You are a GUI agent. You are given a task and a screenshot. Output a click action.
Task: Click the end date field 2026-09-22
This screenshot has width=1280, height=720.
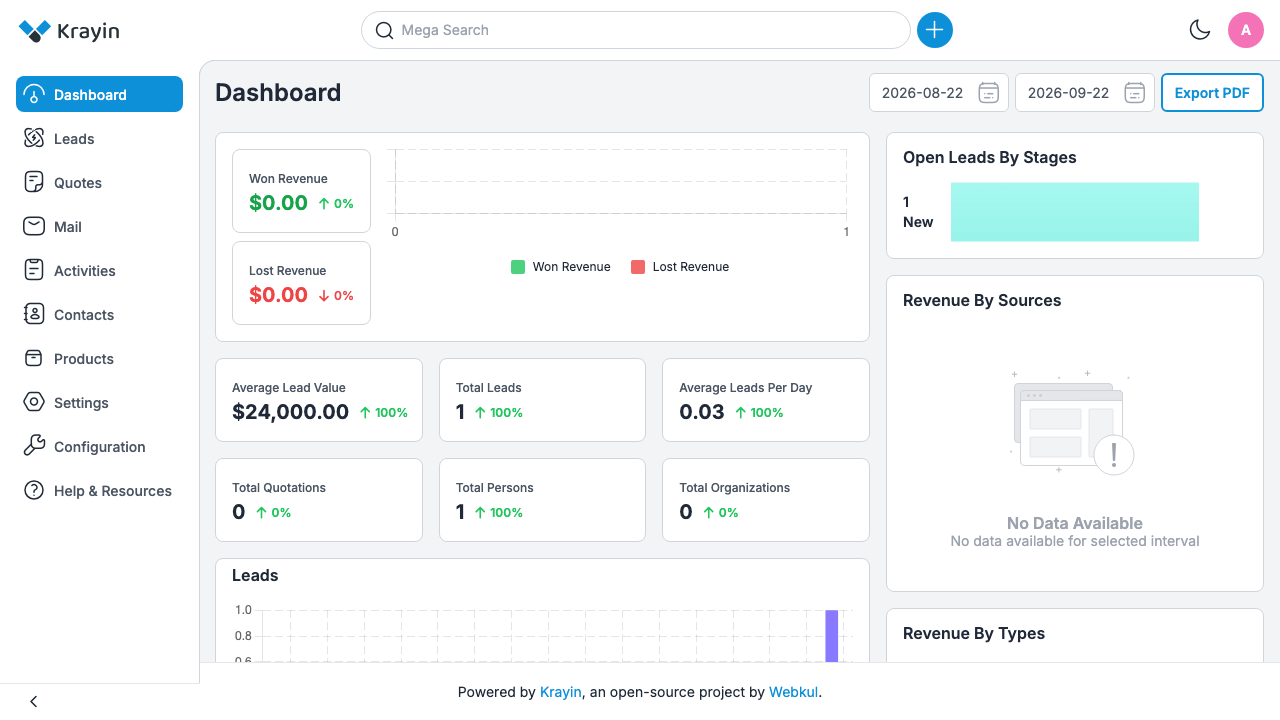[x=1085, y=93]
